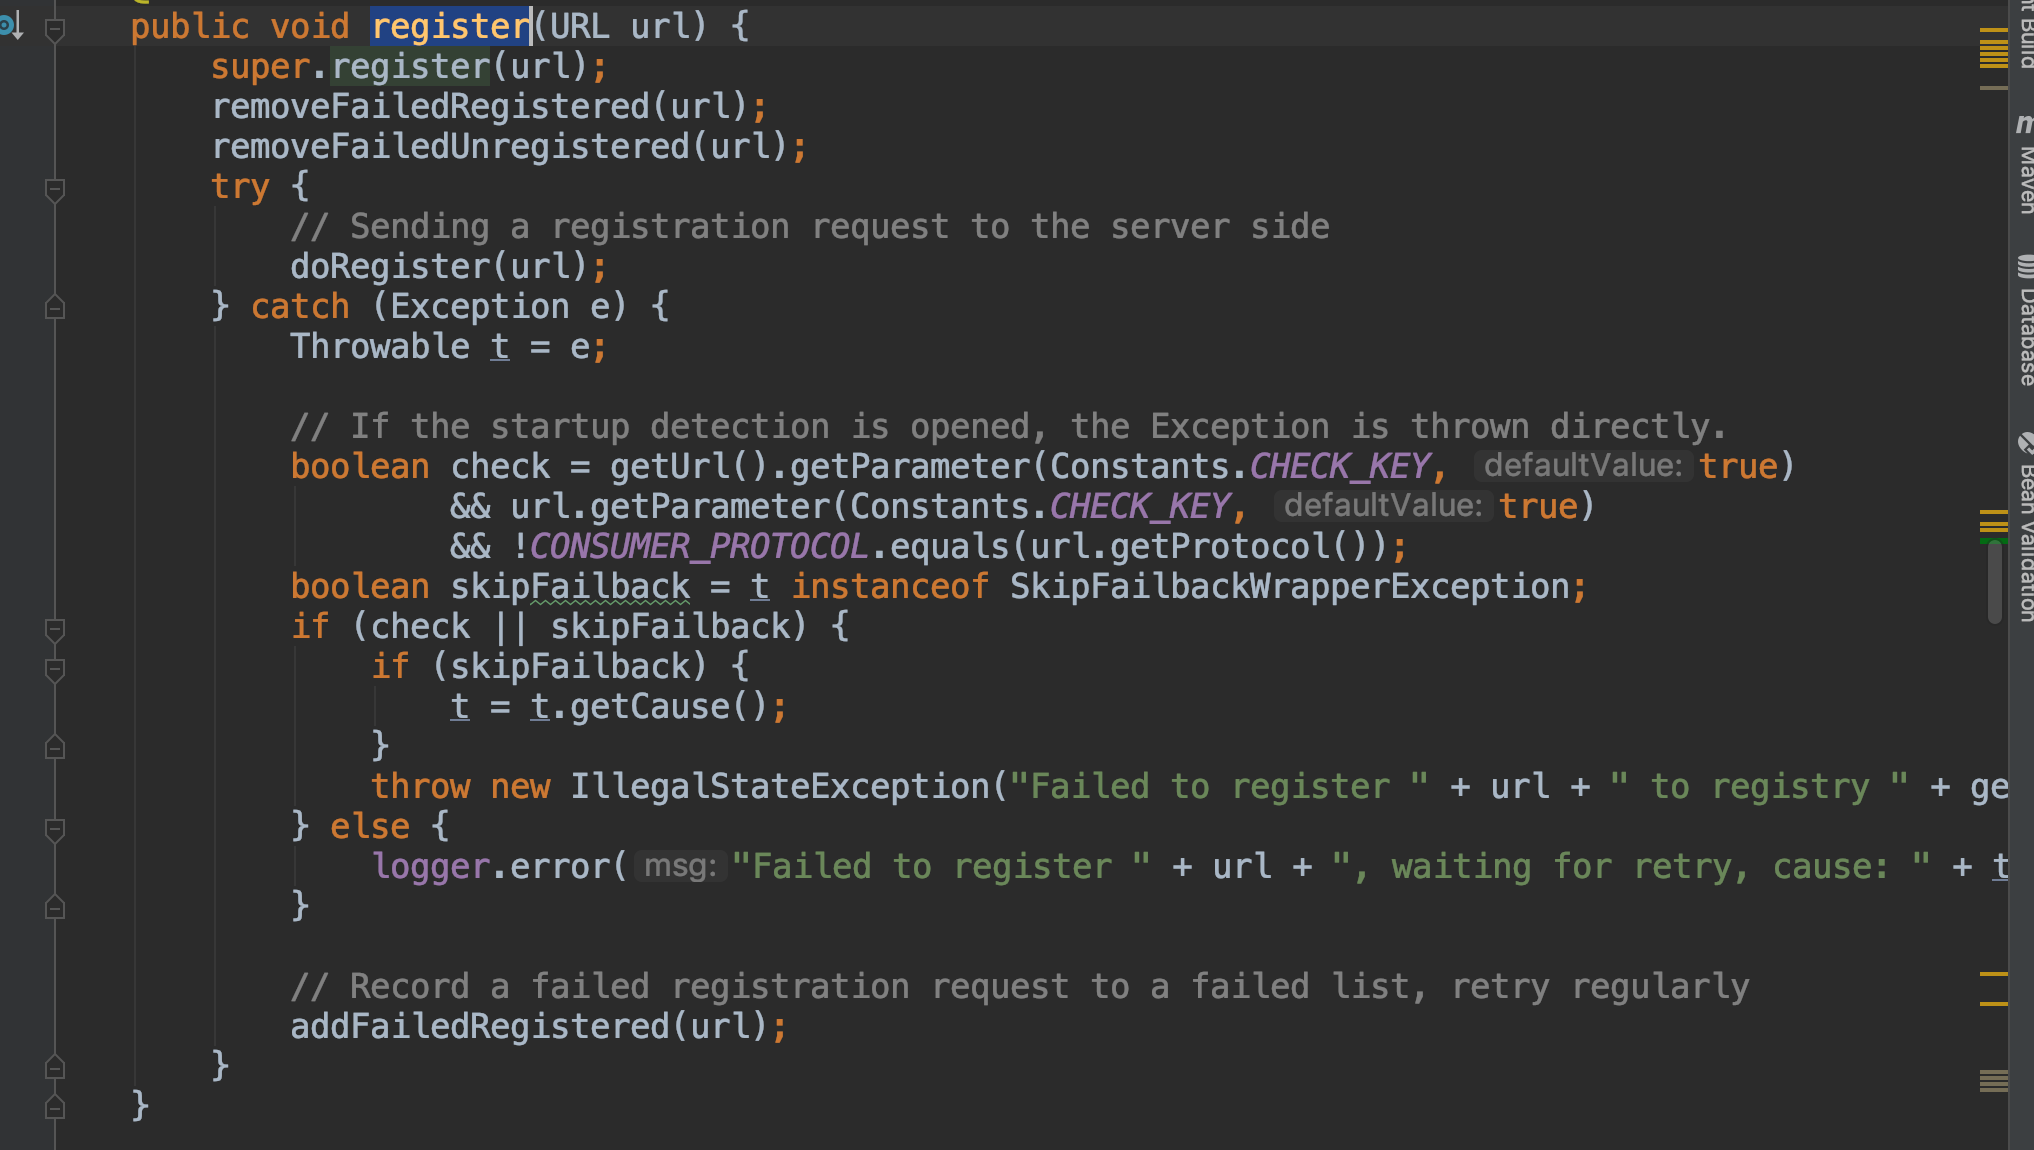Toggle fold marker at the else line
2034x1150 pixels.
click(55, 829)
